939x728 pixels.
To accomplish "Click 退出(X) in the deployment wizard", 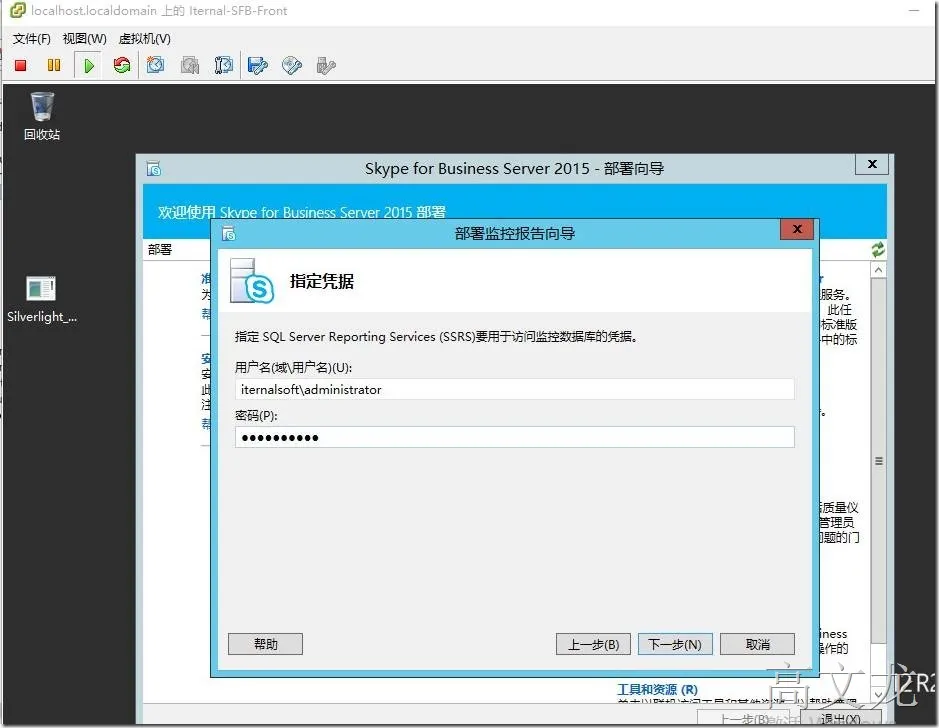I will (840, 718).
